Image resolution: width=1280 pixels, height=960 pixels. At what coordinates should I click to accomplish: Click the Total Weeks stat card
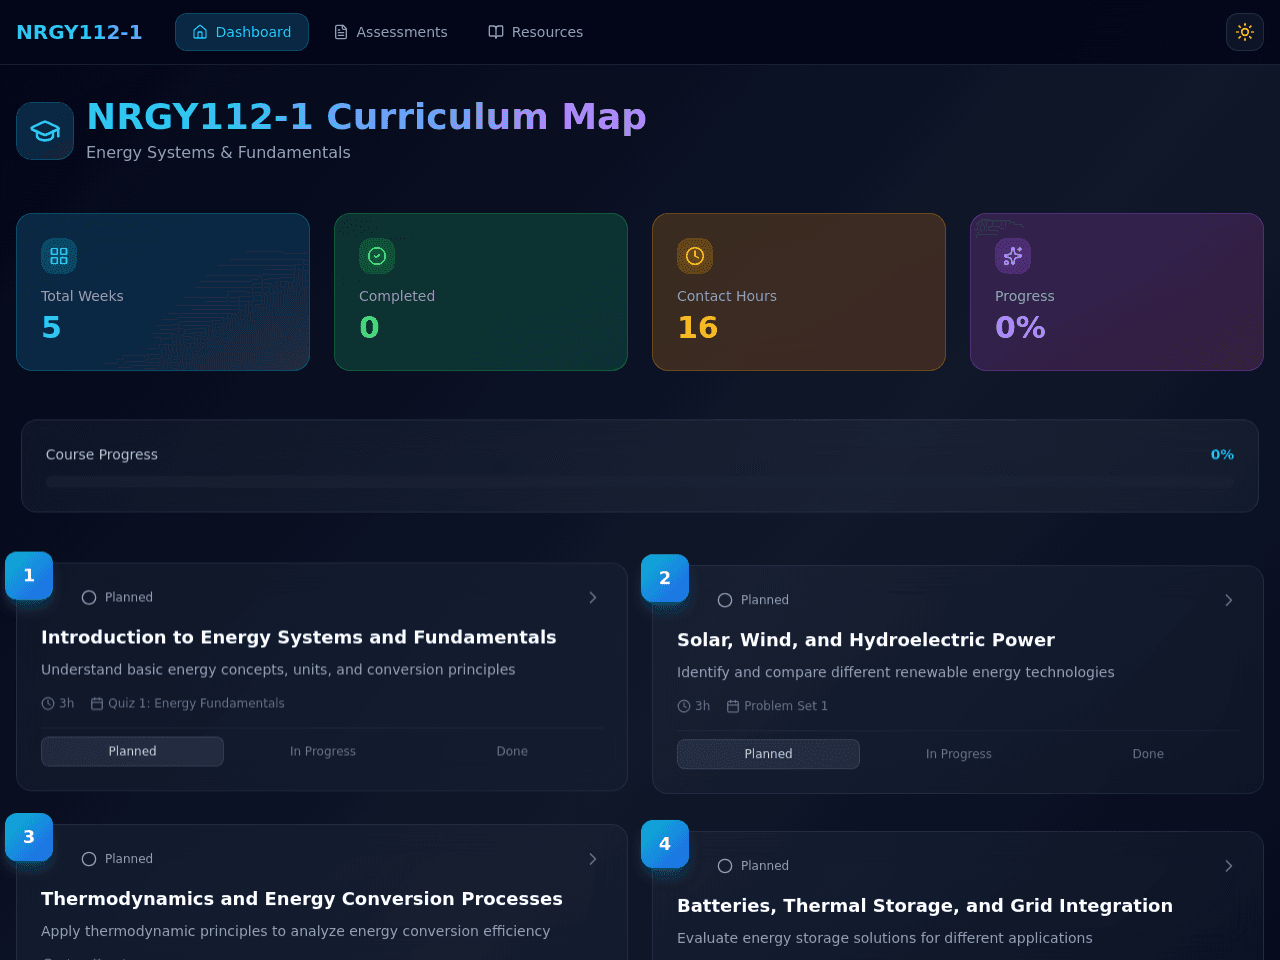tap(163, 292)
